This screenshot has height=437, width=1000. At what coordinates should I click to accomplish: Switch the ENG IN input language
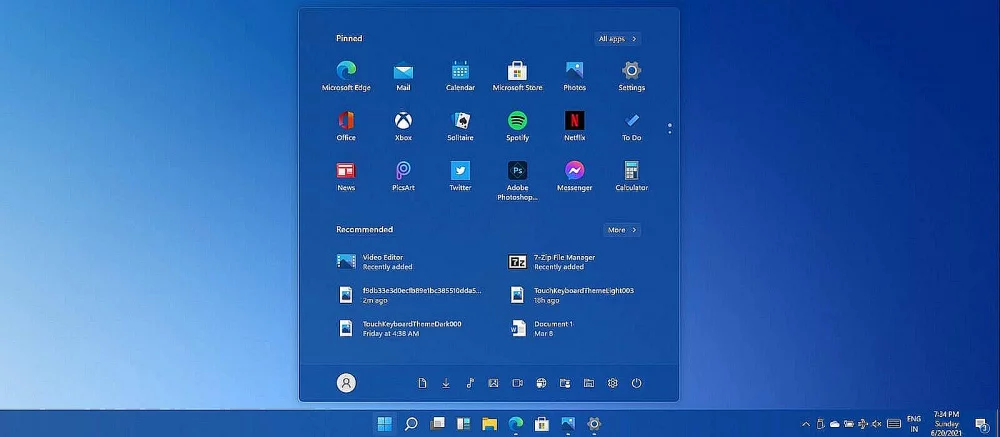point(914,424)
